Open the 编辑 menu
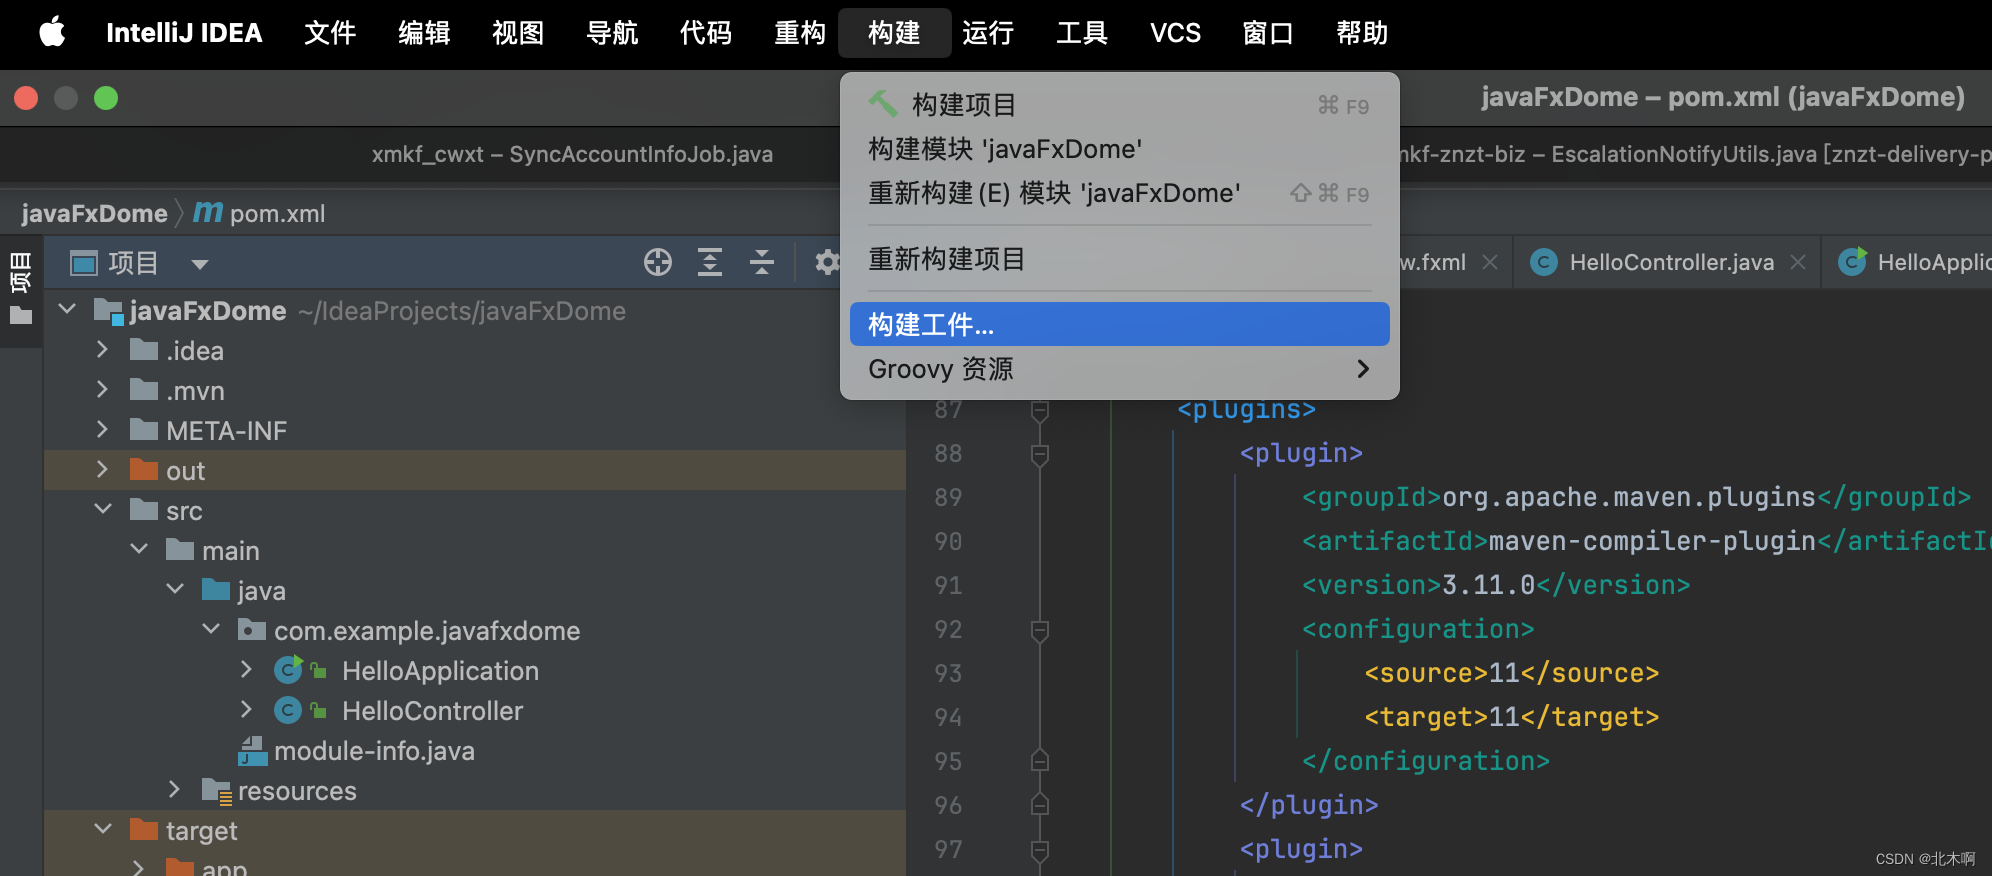Image resolution: width=1992 pixels, height=876 pixels. point(424,33)
